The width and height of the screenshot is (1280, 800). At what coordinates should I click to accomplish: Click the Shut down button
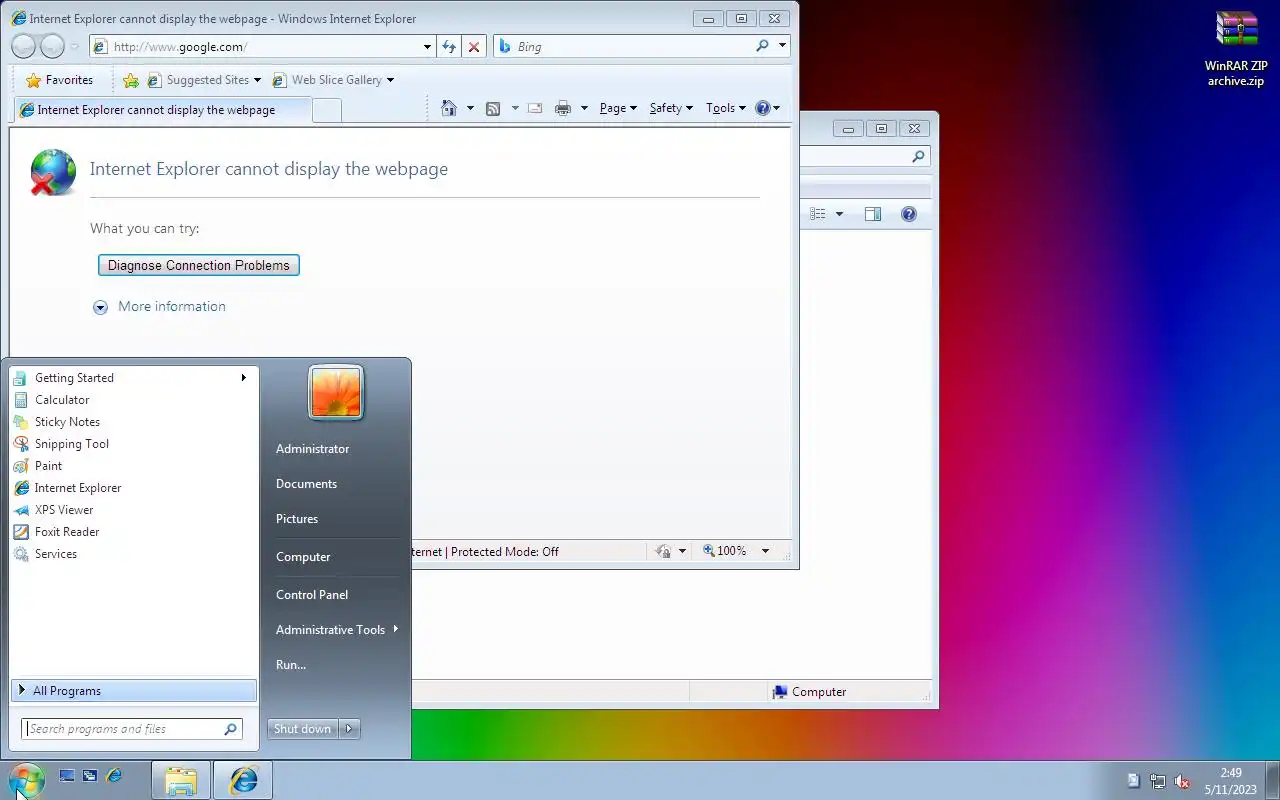click(x=303, y=729)
